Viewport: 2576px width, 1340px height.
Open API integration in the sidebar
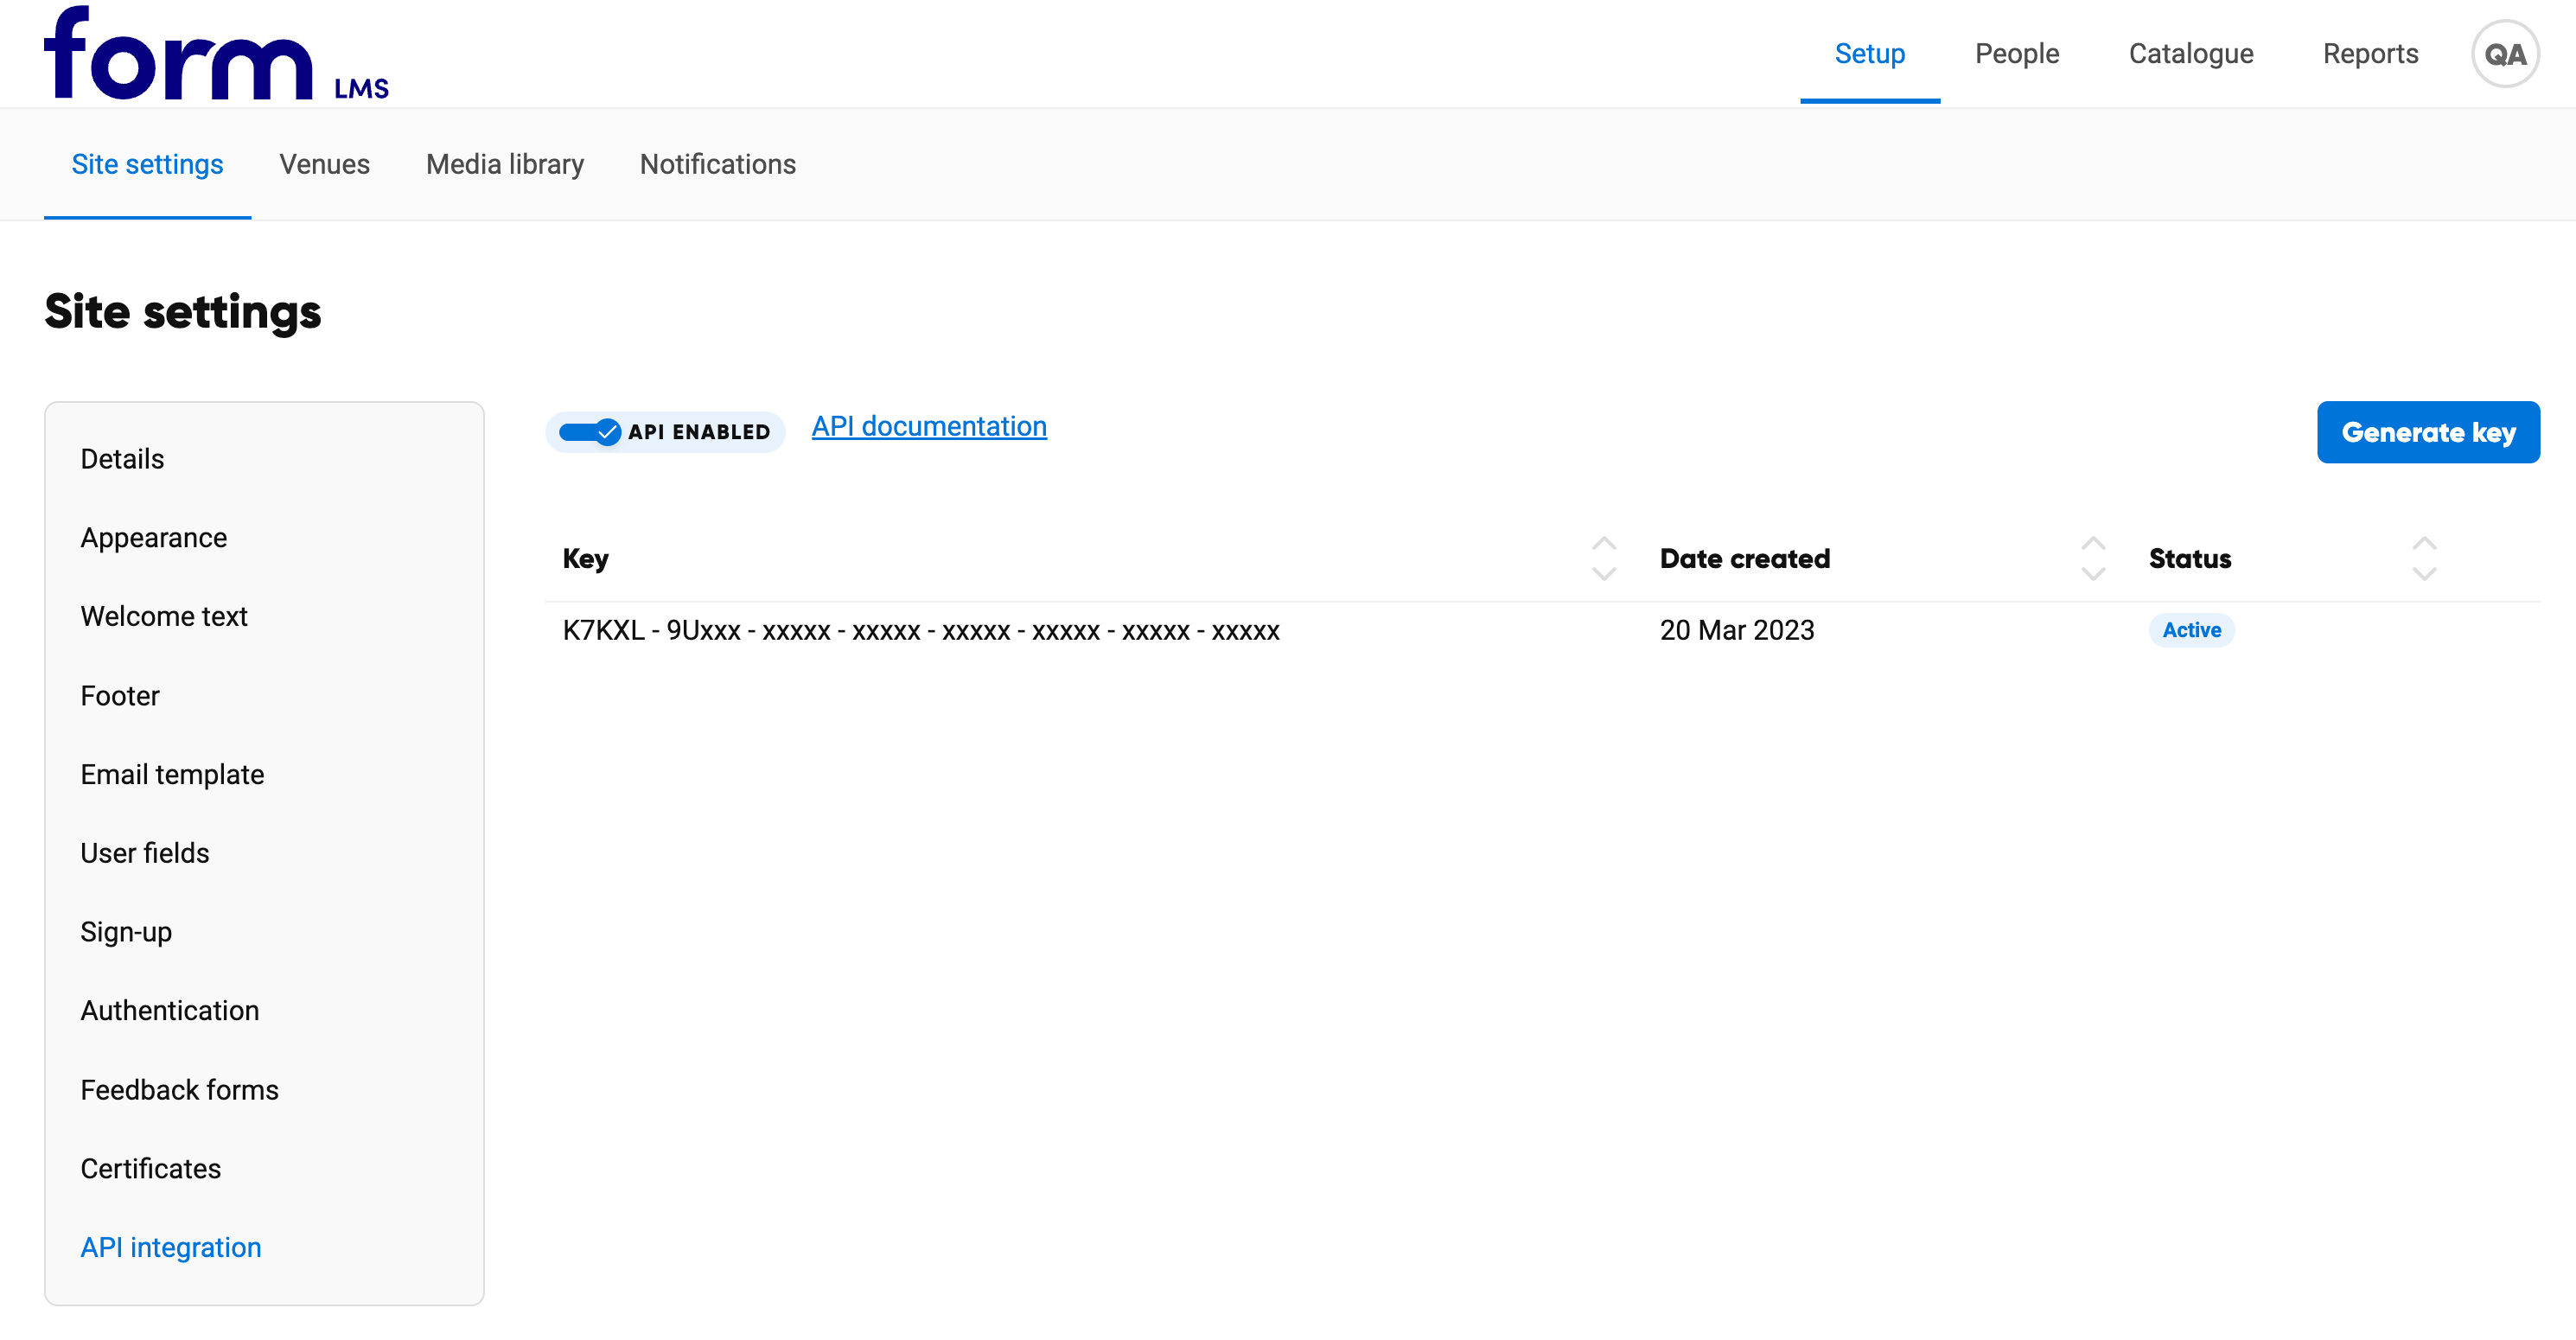pos(171,1248)
